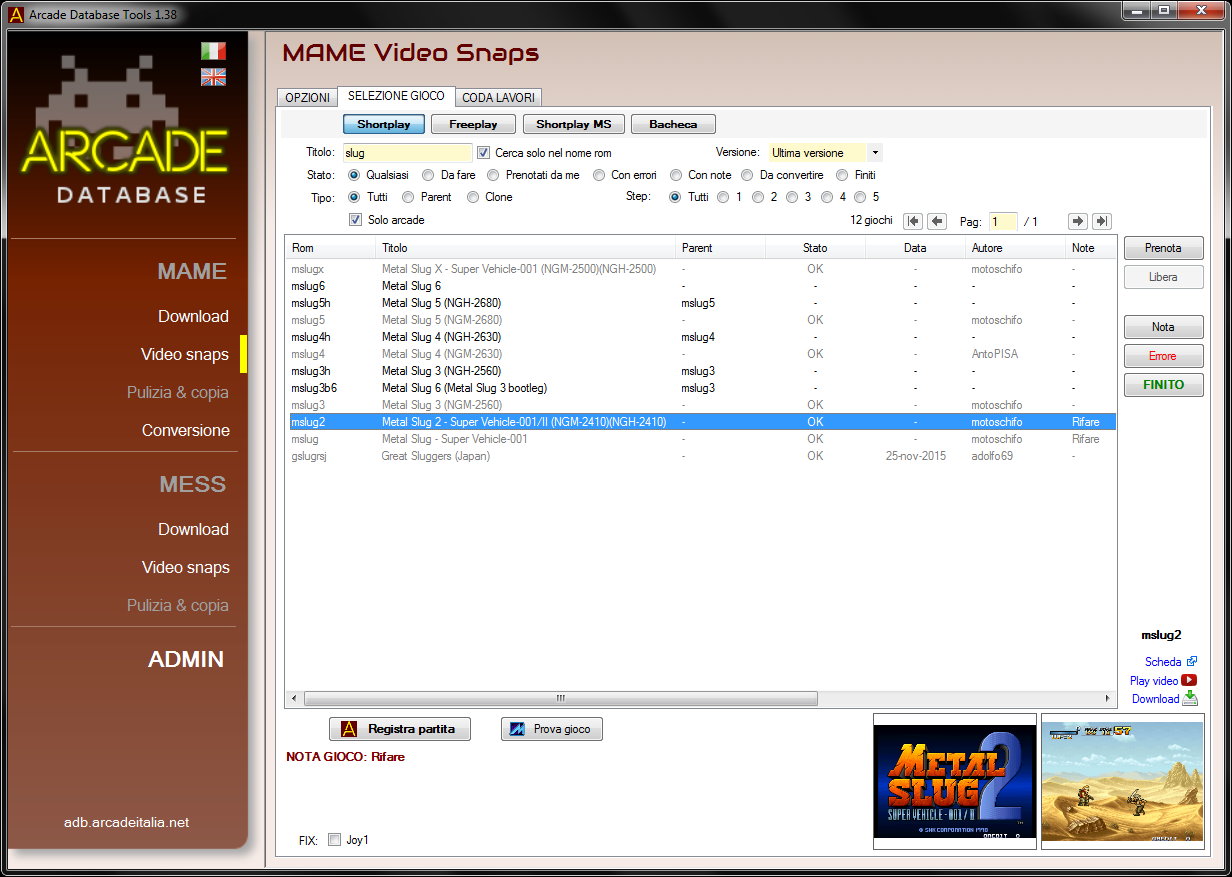Viewport: 1232px width, 877px height.
Task: Sort the list by the Stato column header
Action: tap(814, 247)
